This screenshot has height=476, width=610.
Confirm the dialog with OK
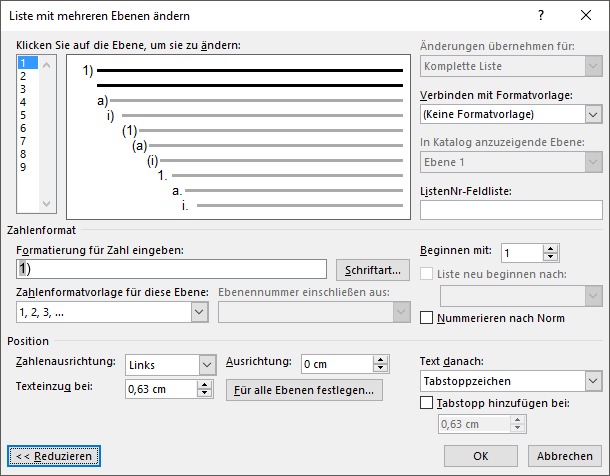click(x=480, y=455)
